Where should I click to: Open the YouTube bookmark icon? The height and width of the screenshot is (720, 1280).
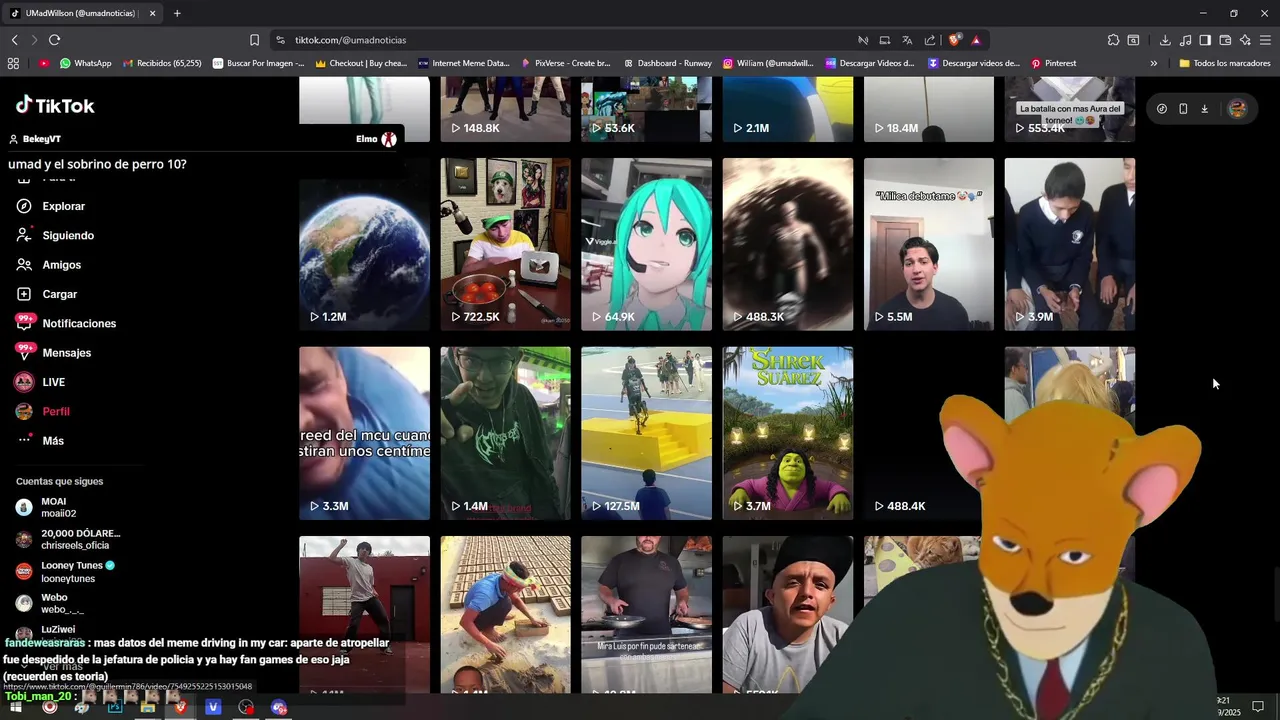pyautogui.click(x=44, y=63)
